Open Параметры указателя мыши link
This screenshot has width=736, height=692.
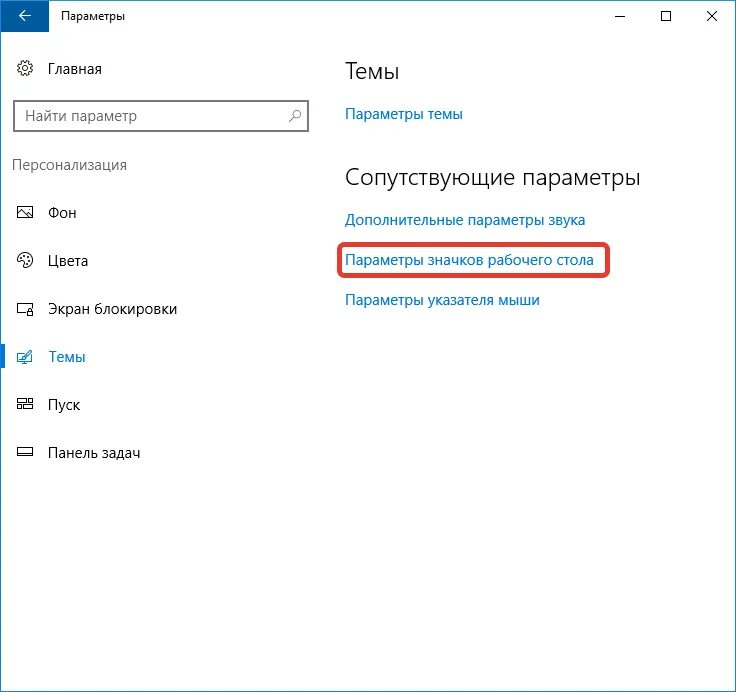pos(442,300)
